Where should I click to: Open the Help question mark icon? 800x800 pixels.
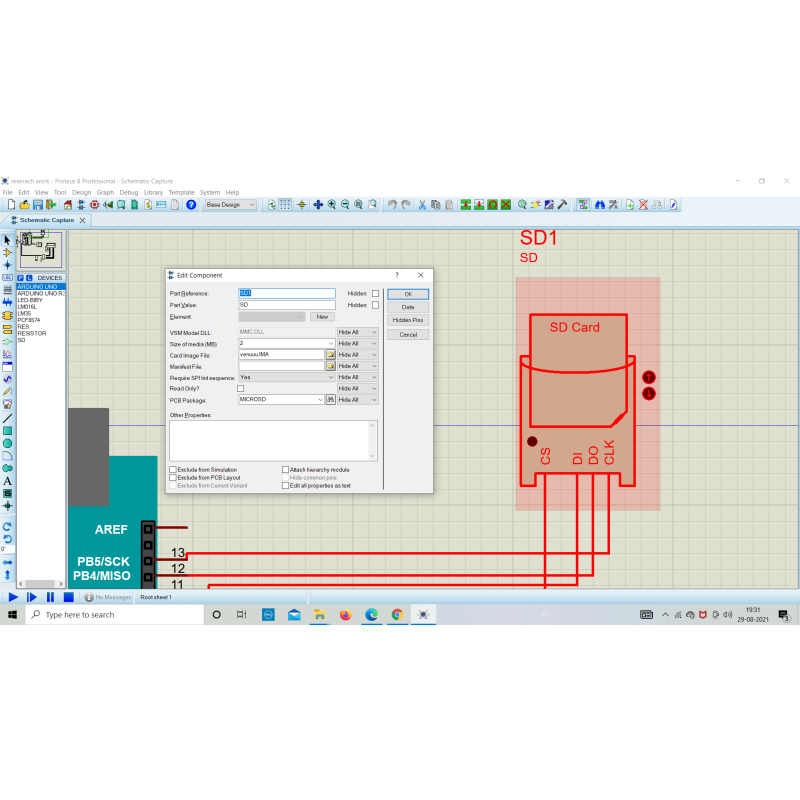[190, 204]
